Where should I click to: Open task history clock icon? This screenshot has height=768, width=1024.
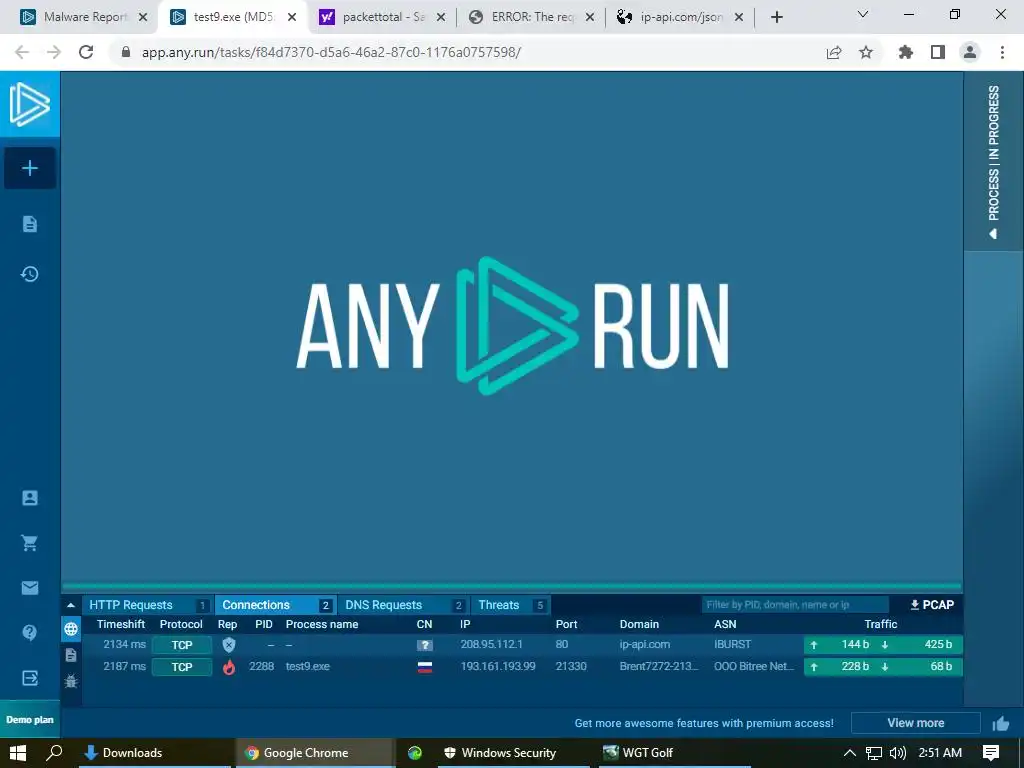coord(30,274)
